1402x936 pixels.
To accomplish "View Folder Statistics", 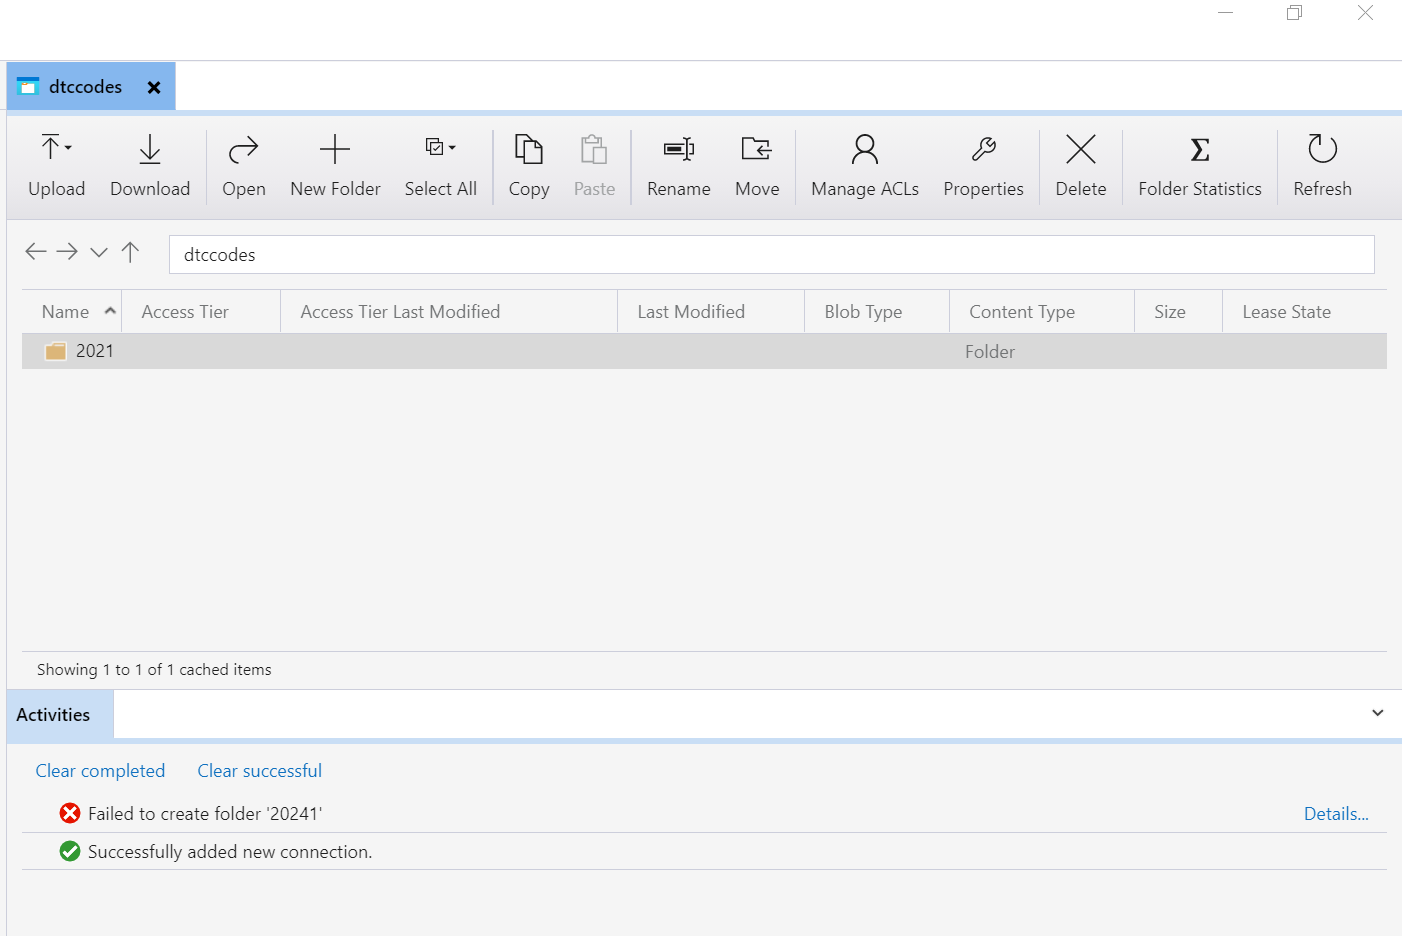I will click(1199, 165).
